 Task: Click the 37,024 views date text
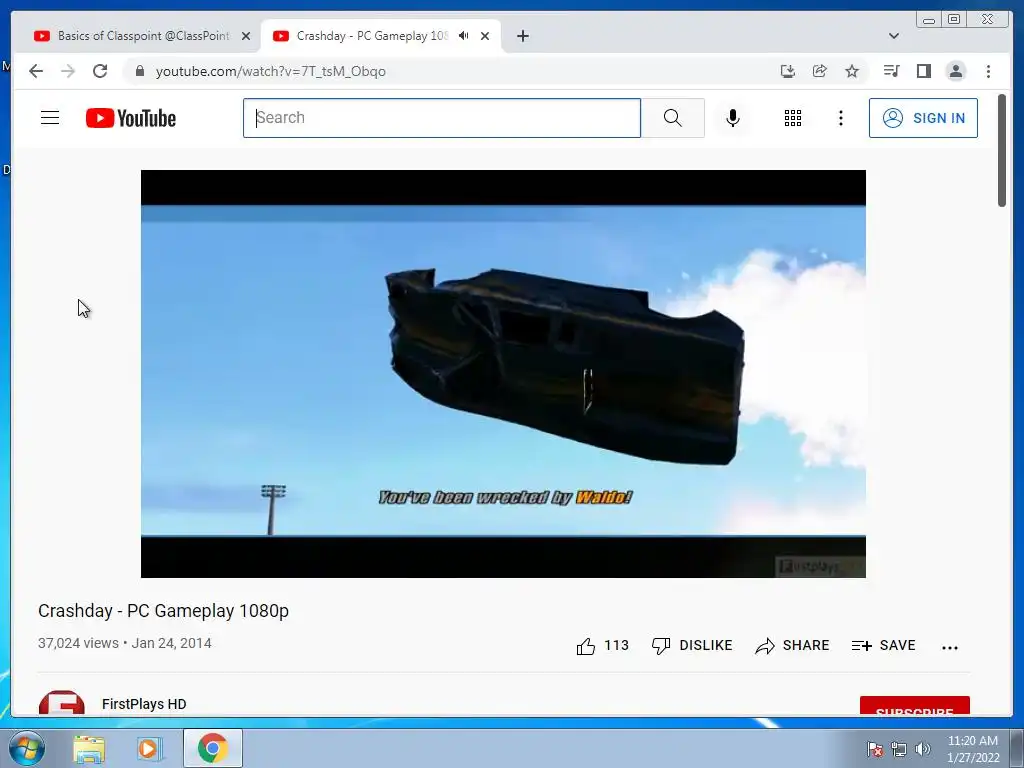[x=125, y=643]
